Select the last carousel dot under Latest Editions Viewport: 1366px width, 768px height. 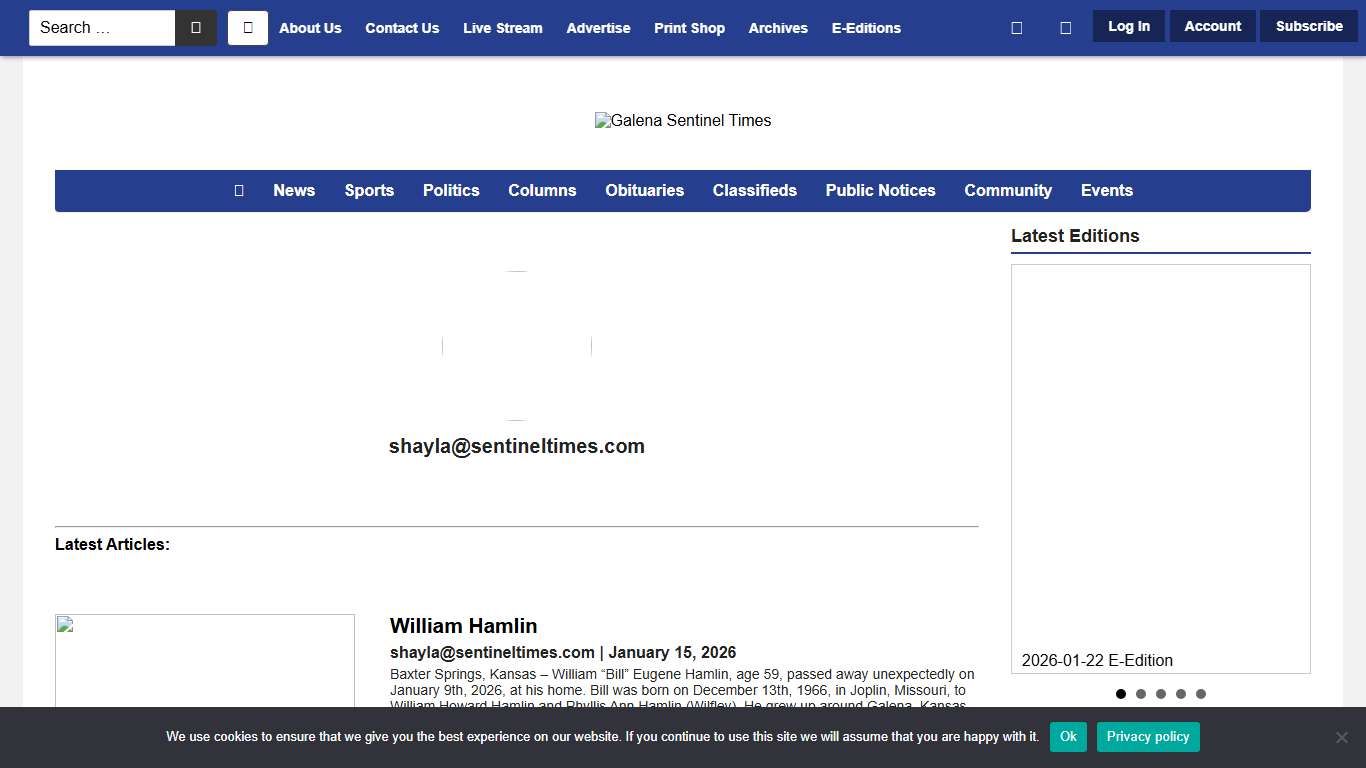[x=1201, y=694]
